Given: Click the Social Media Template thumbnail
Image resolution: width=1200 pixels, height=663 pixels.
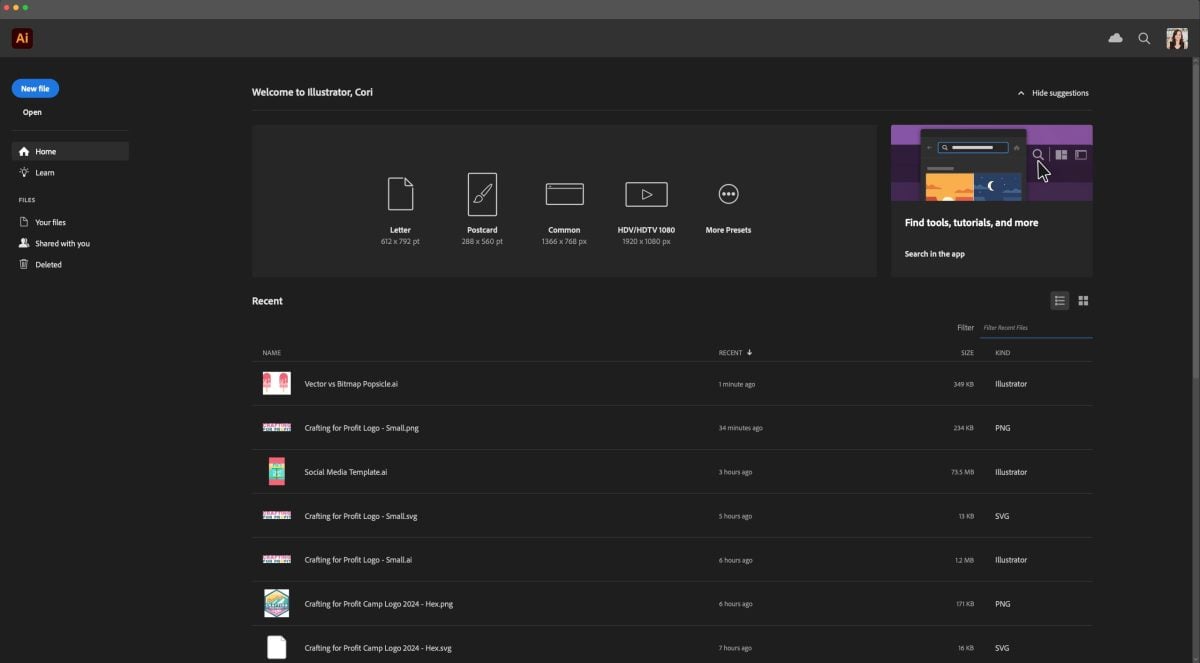Looking at the screenshot, I should 276,472.
